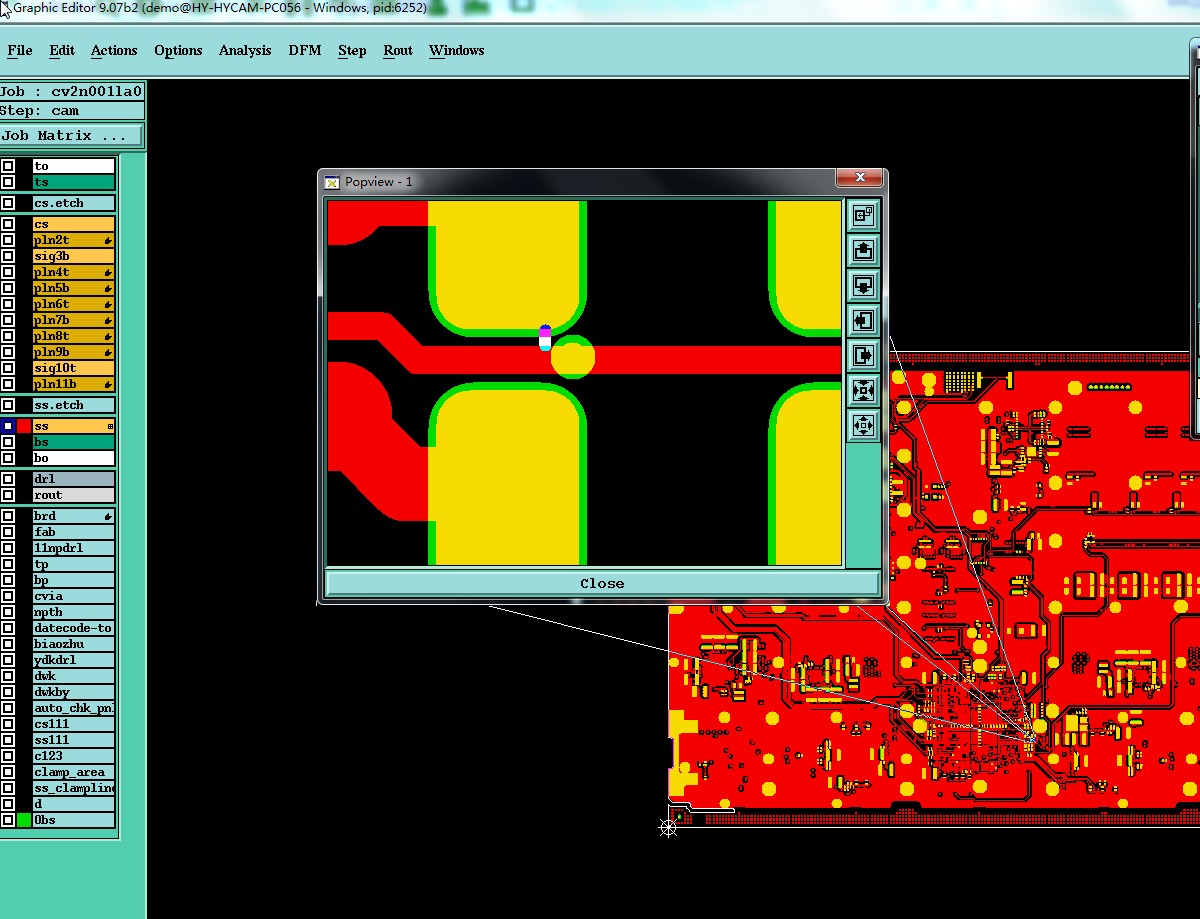Select the npth layer name
1200x919 pixels.
point(74,612)
